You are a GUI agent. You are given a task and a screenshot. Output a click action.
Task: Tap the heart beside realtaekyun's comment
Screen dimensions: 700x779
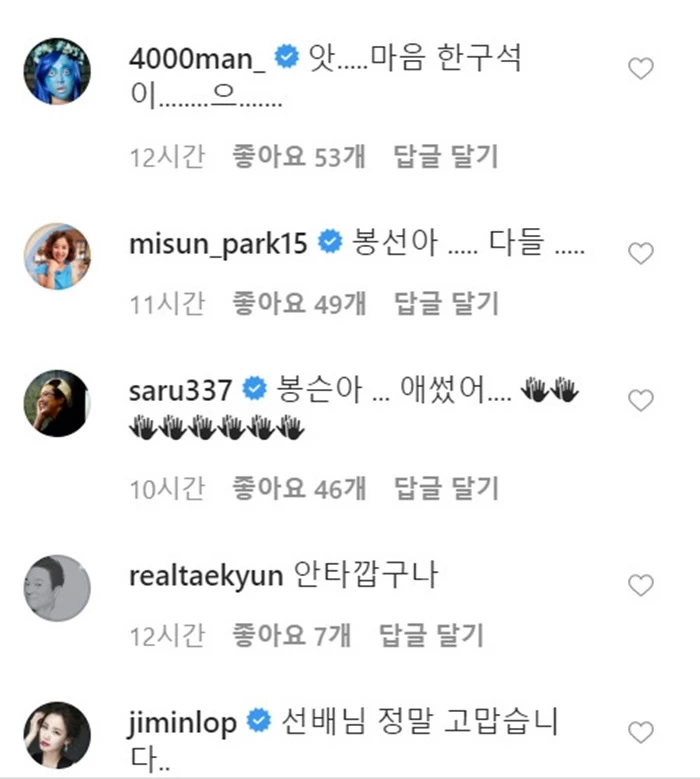coord(639,585)
